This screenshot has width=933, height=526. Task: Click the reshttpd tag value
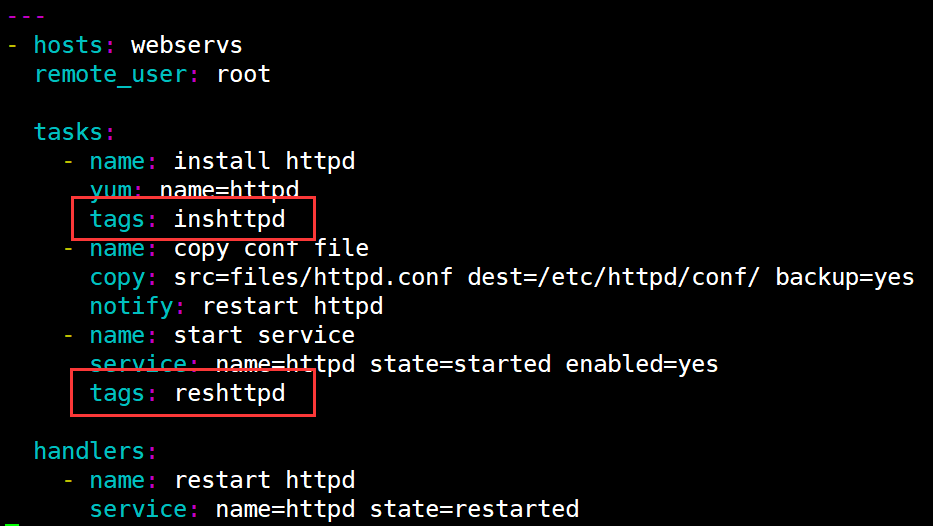(x=230, y=393)
